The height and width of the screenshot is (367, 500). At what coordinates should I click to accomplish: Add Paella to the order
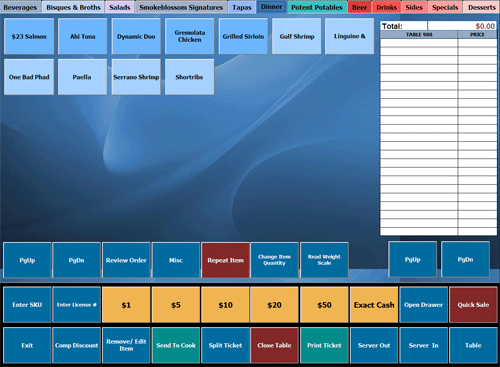tap(82, 77)
